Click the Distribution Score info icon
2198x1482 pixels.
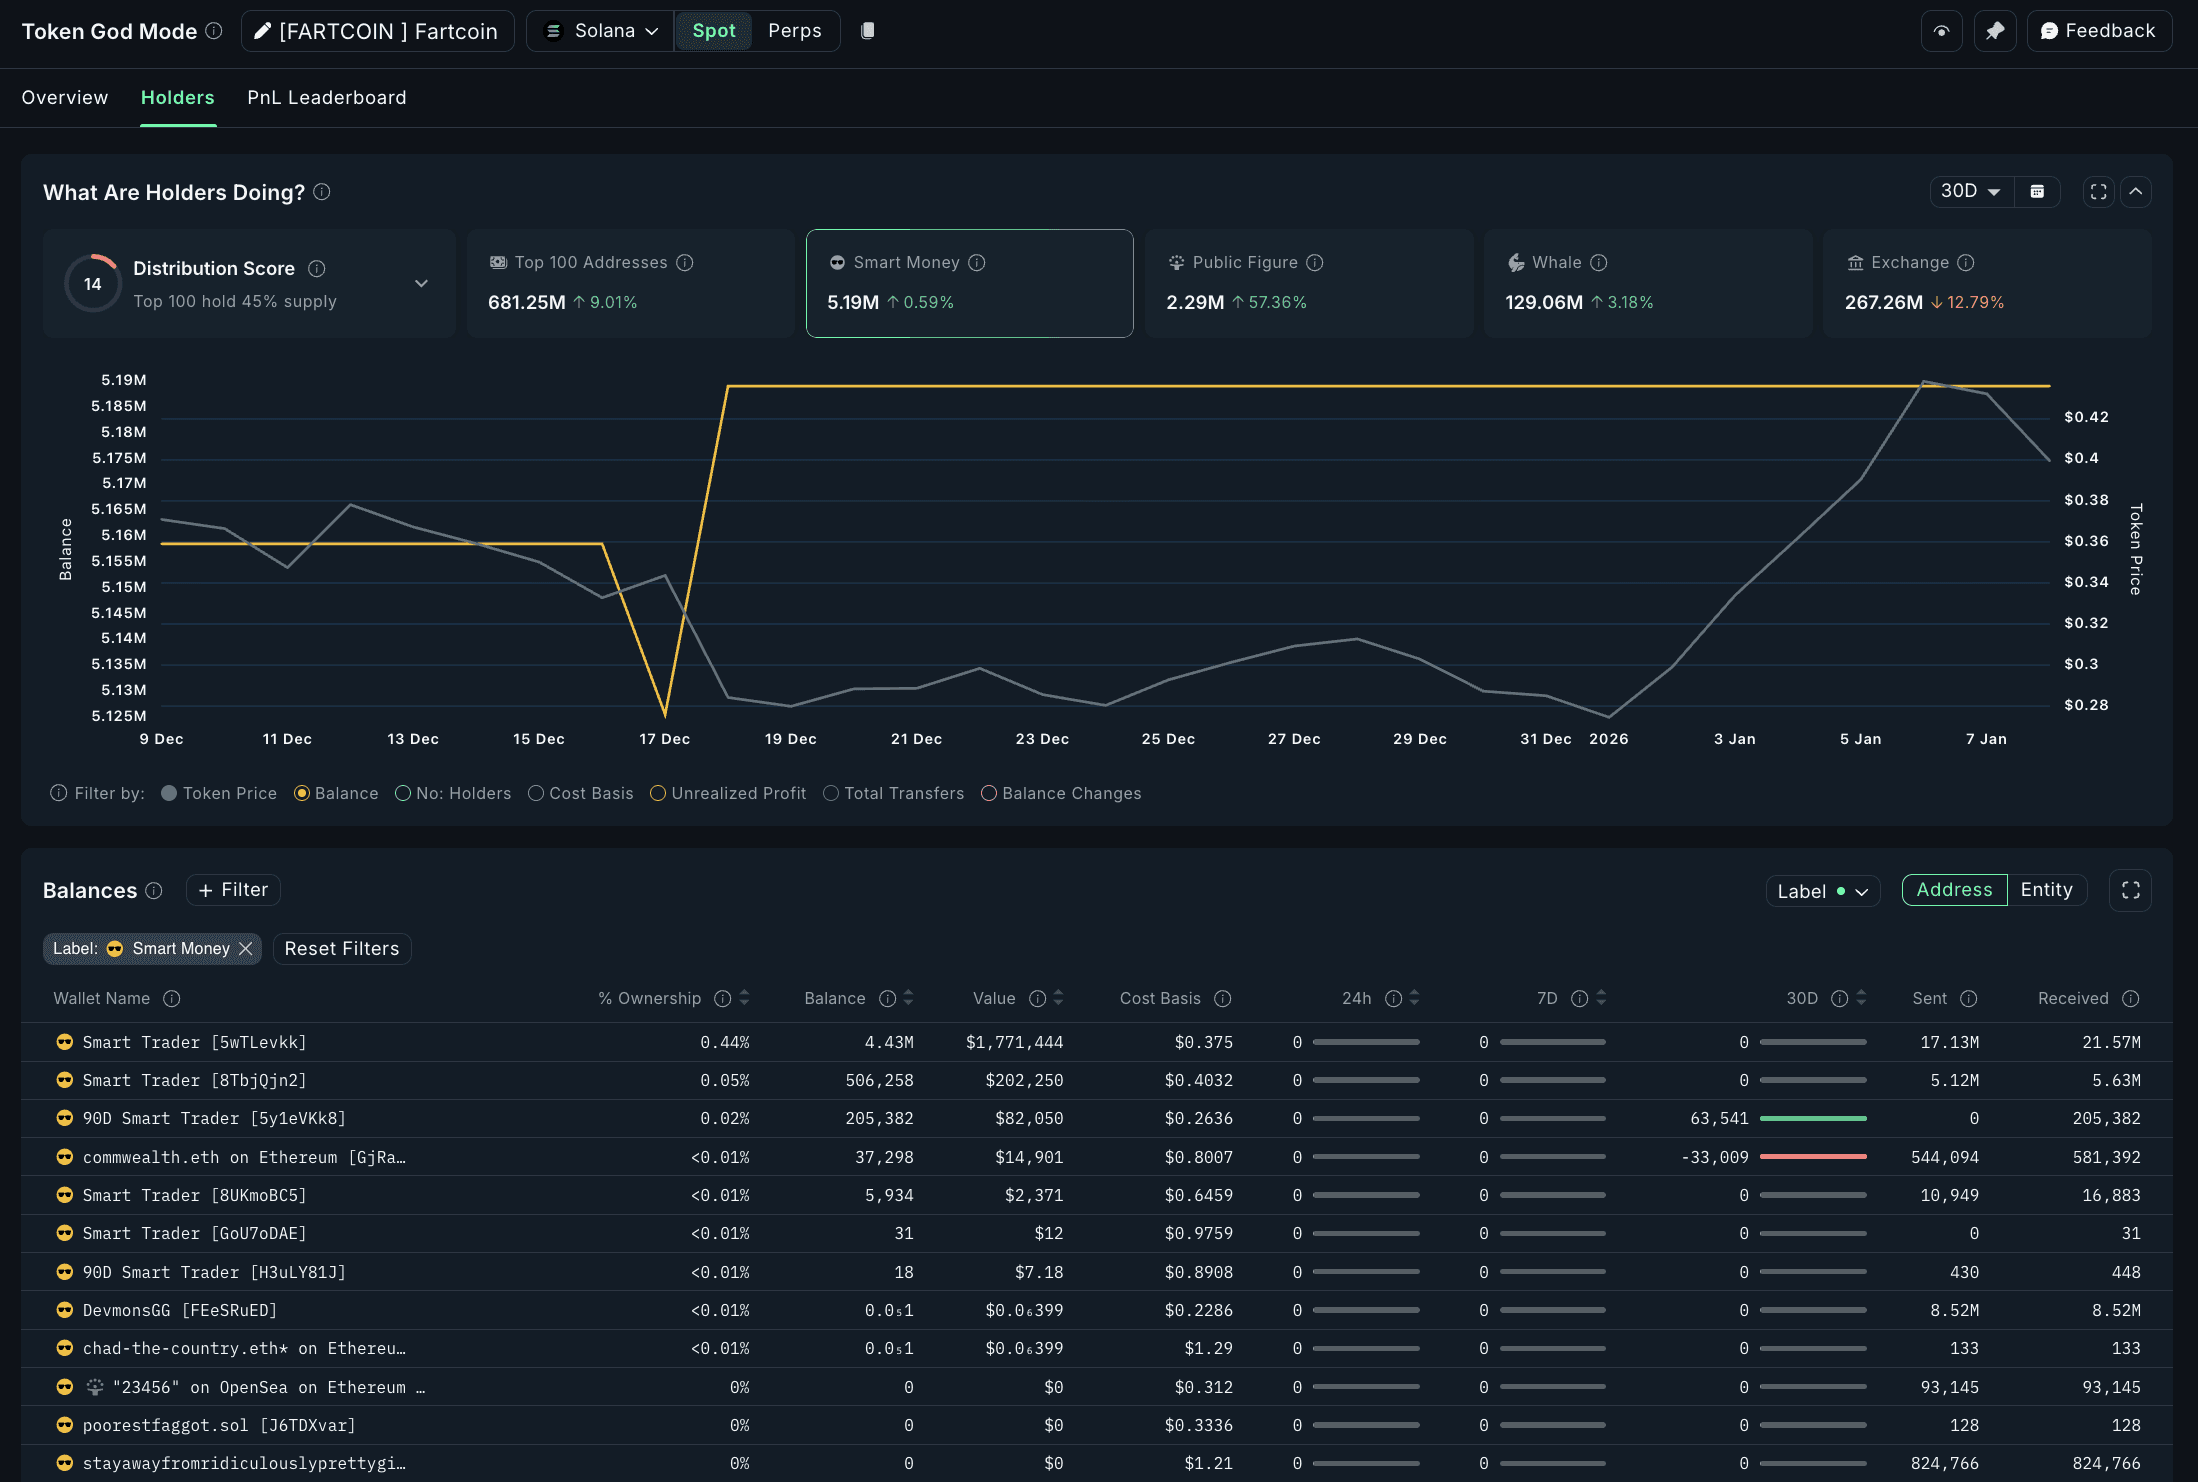pos(317,269)
